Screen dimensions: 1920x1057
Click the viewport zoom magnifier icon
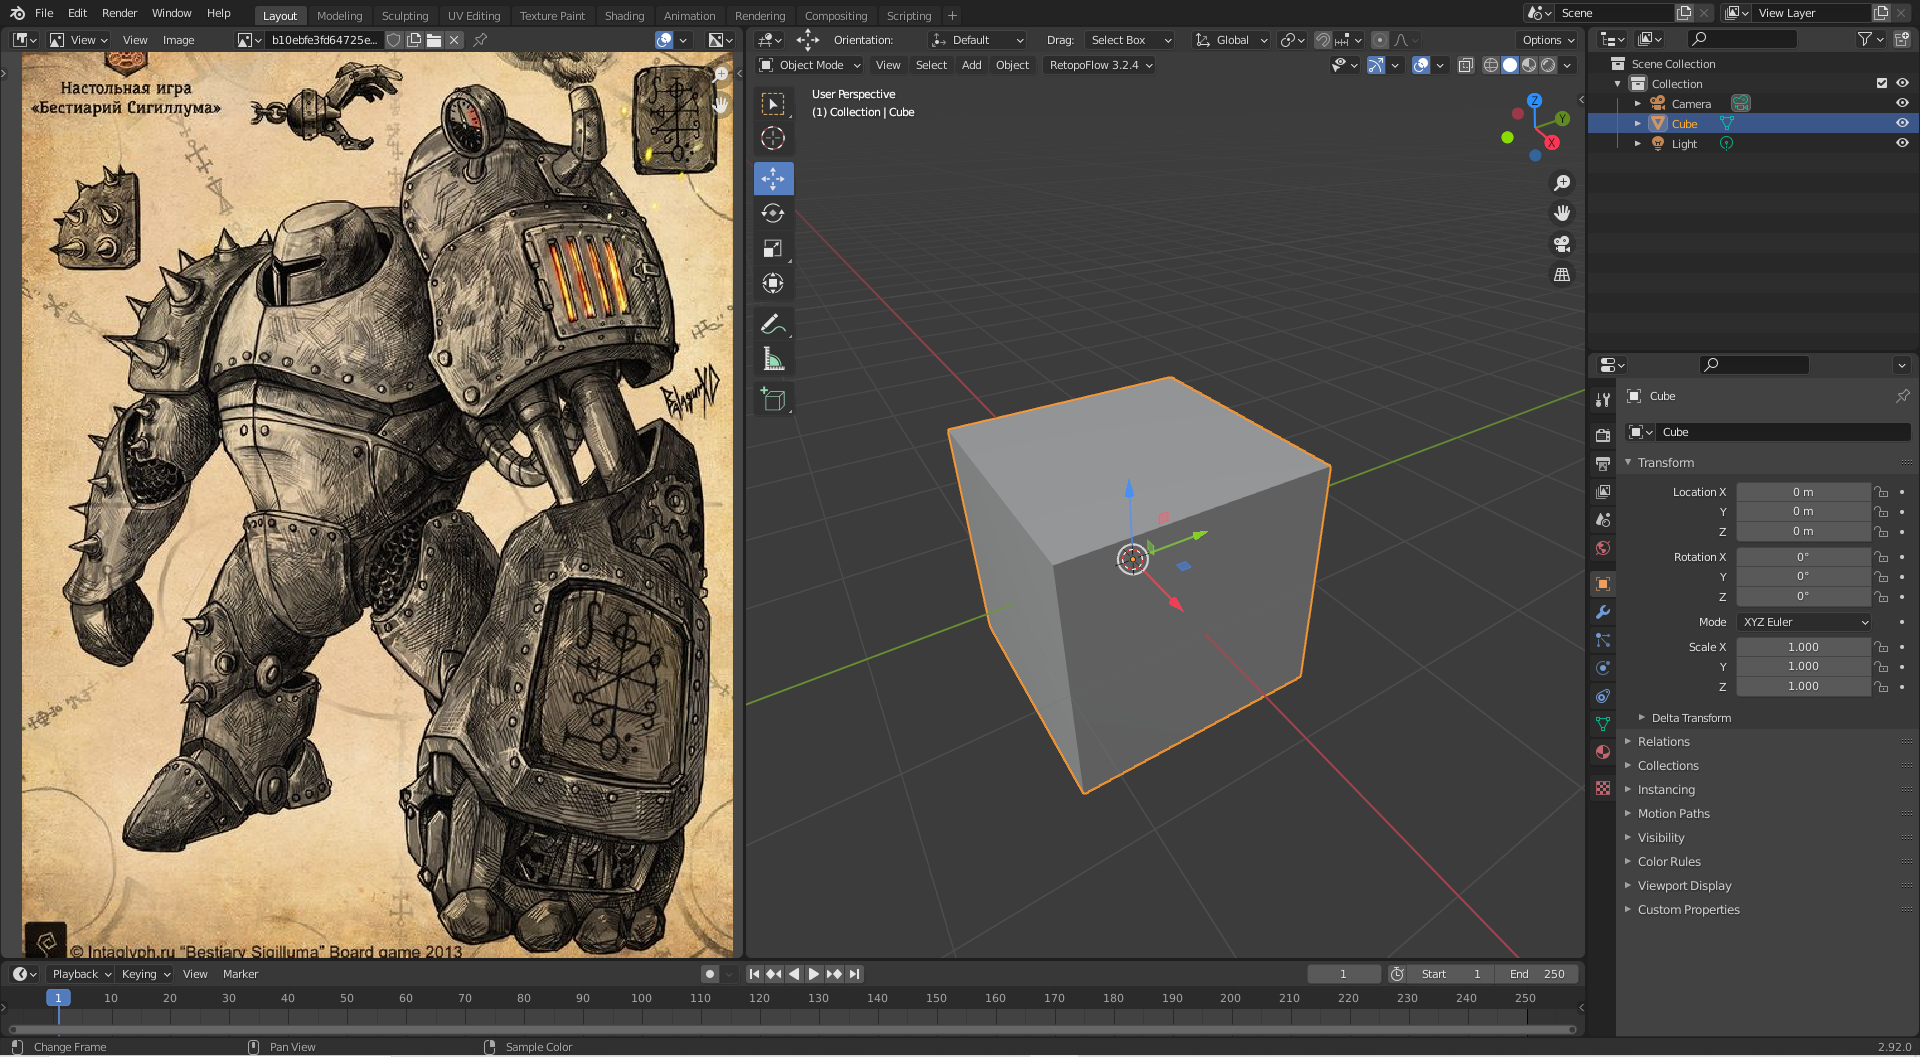(x=1562, y=183)
